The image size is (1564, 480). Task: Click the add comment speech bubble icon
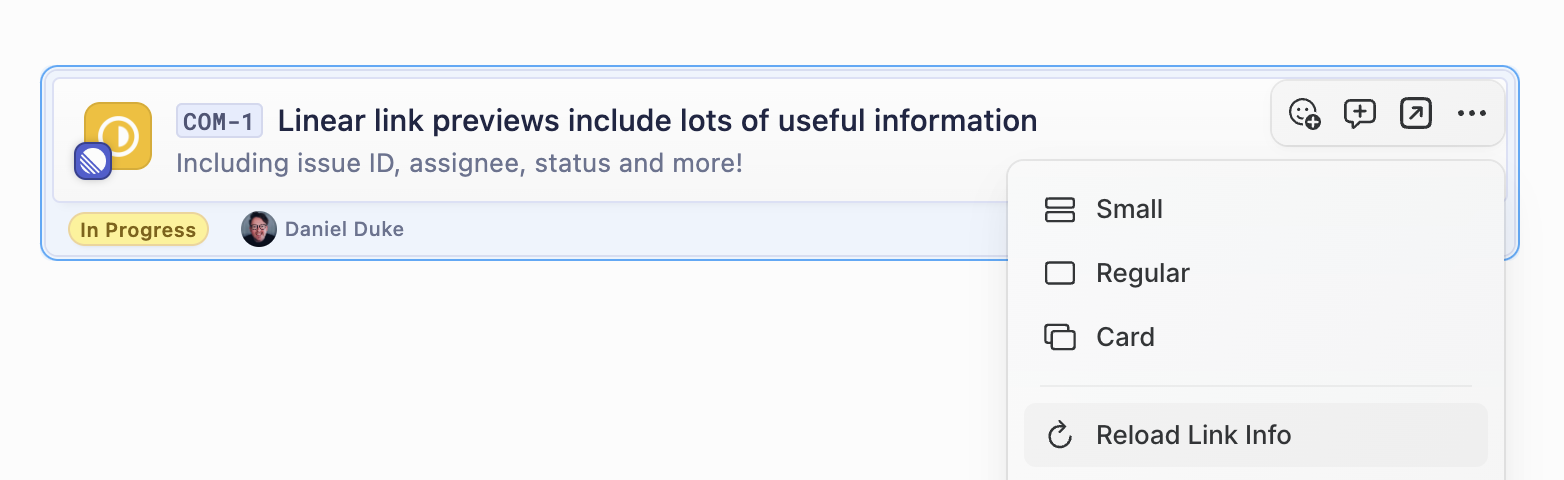tap(1360, 114)
